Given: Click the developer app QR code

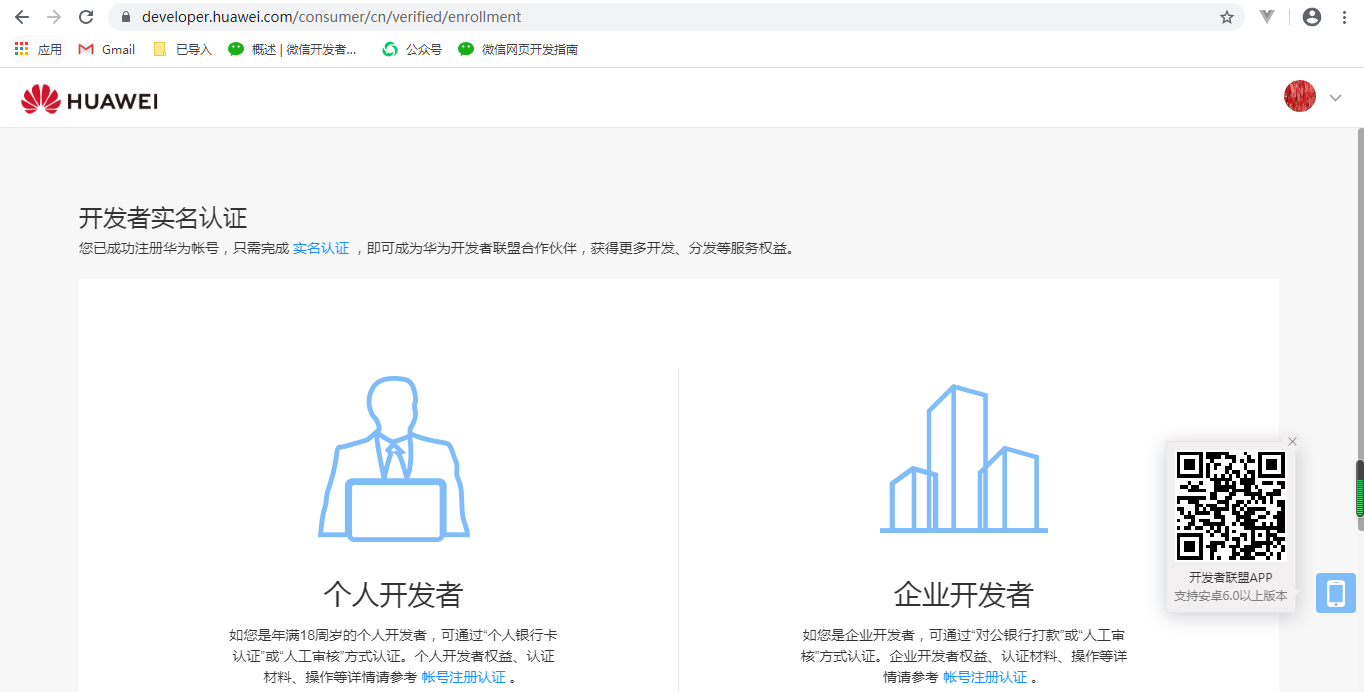Looking at the screenshot, I should click(1231, 506).
